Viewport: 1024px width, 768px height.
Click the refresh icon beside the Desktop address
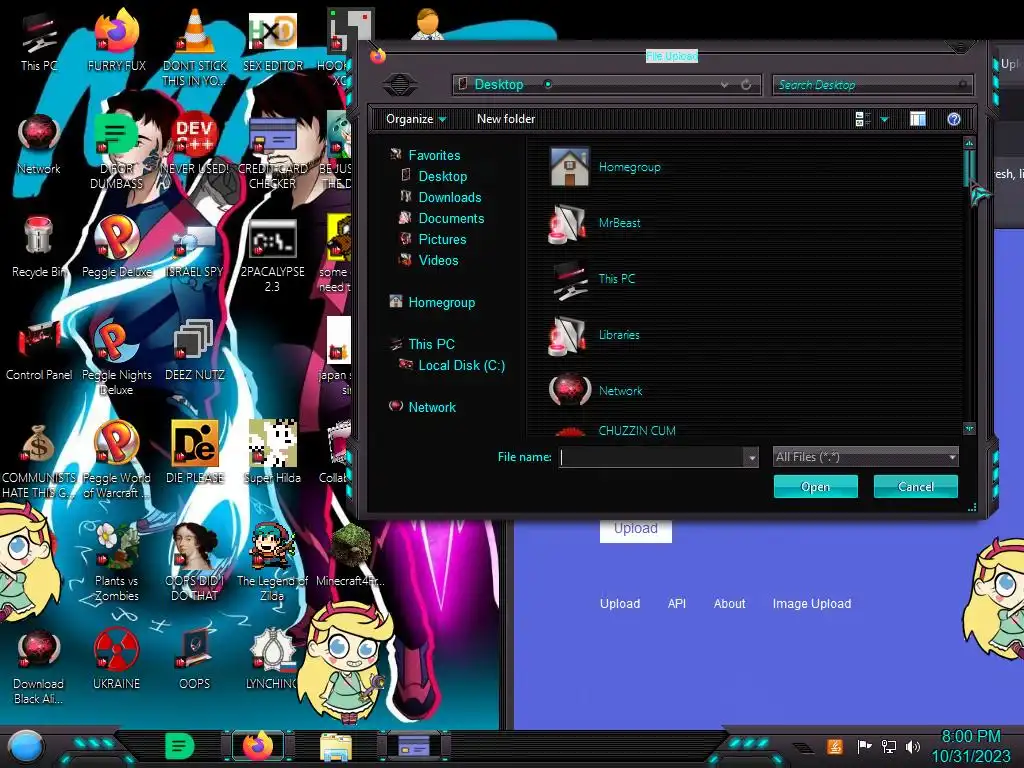[746, 84]
